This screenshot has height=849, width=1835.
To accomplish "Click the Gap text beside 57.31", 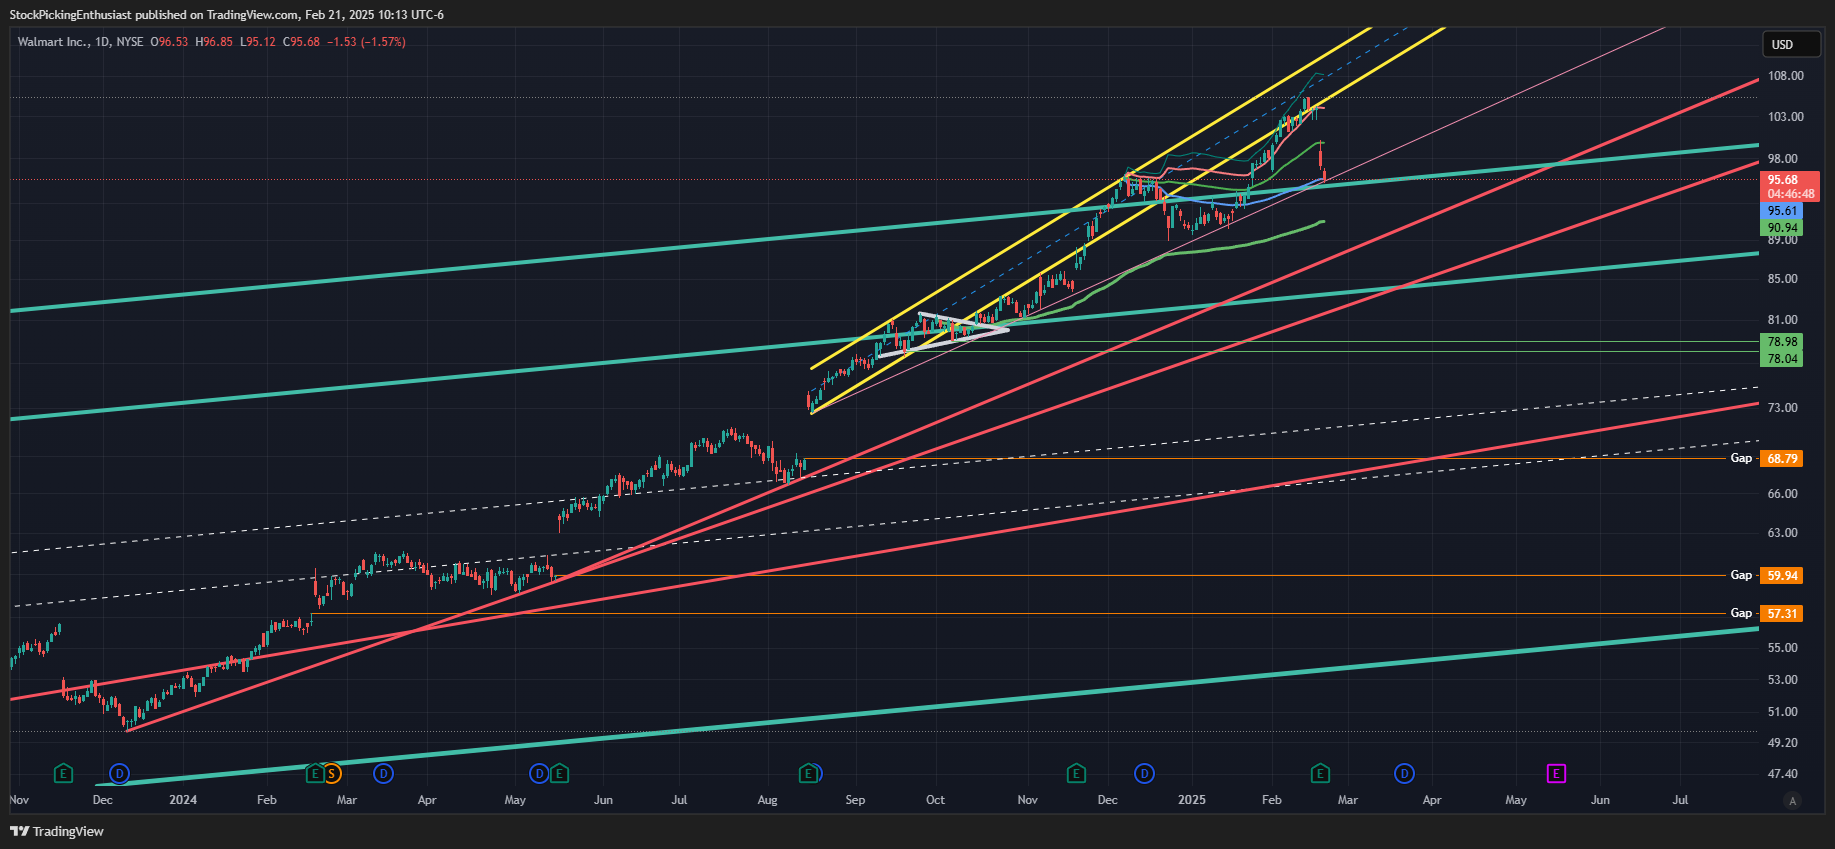I will click(x=1741, y=613).
